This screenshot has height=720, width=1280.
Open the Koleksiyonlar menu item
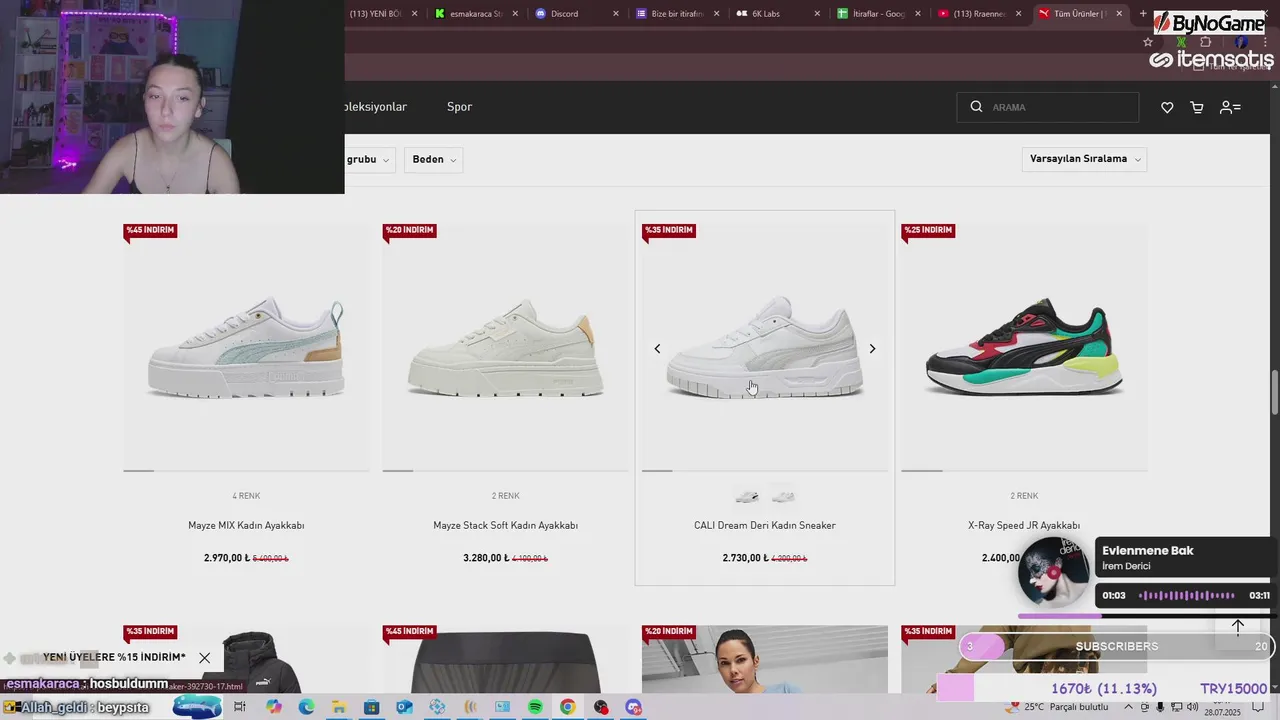[376, 107]
